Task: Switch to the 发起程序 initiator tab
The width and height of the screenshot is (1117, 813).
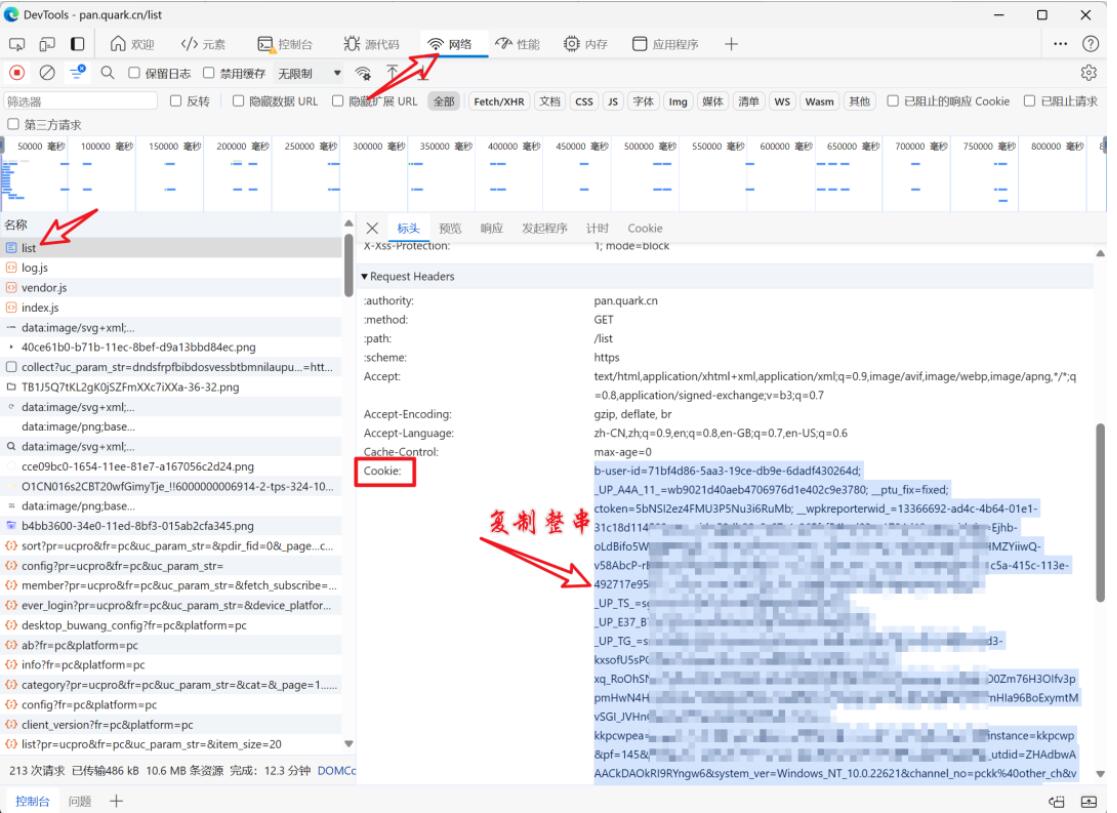Action: click(x=544, y=228)
